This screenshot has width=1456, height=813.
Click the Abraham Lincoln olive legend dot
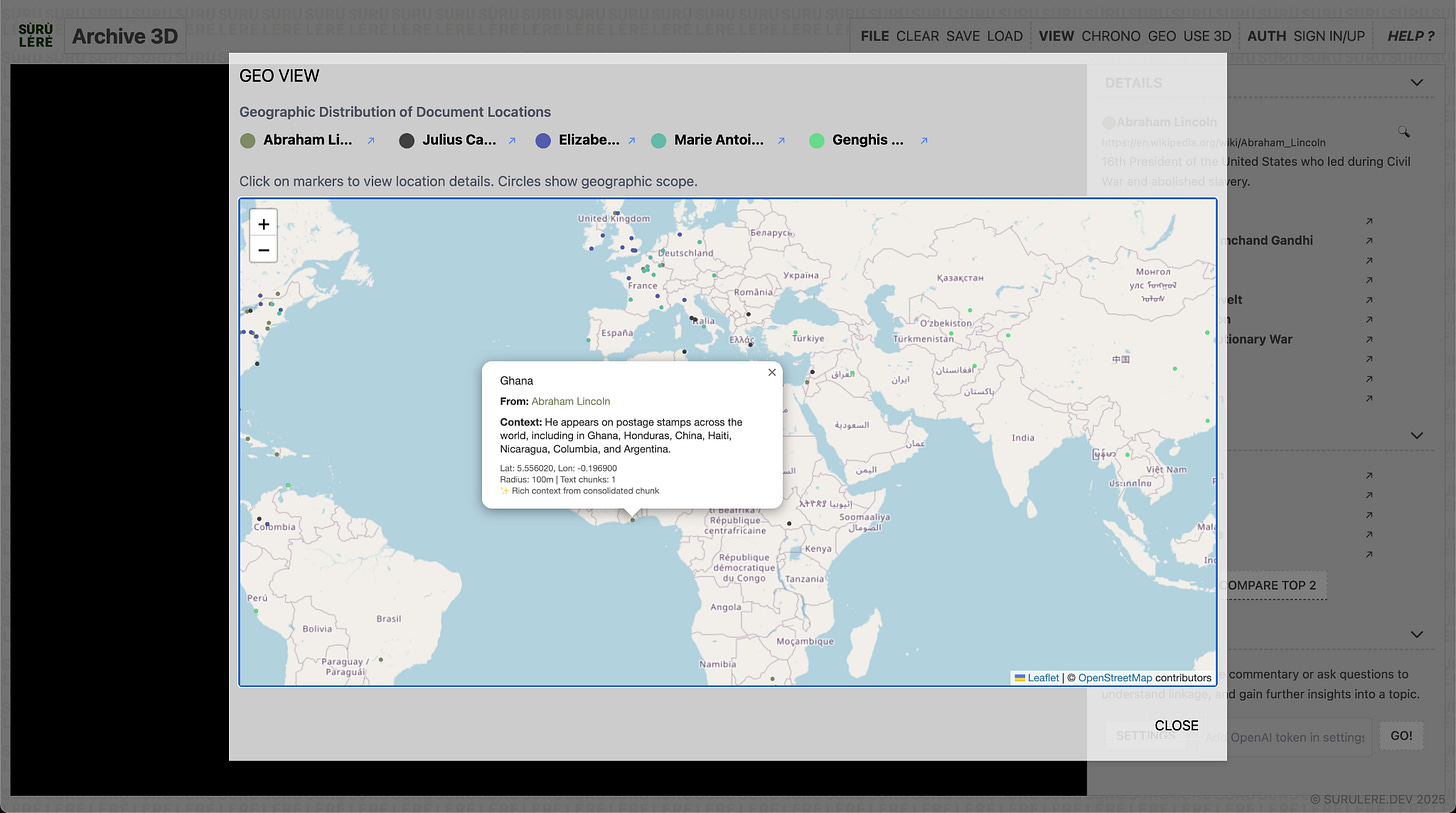247,141
